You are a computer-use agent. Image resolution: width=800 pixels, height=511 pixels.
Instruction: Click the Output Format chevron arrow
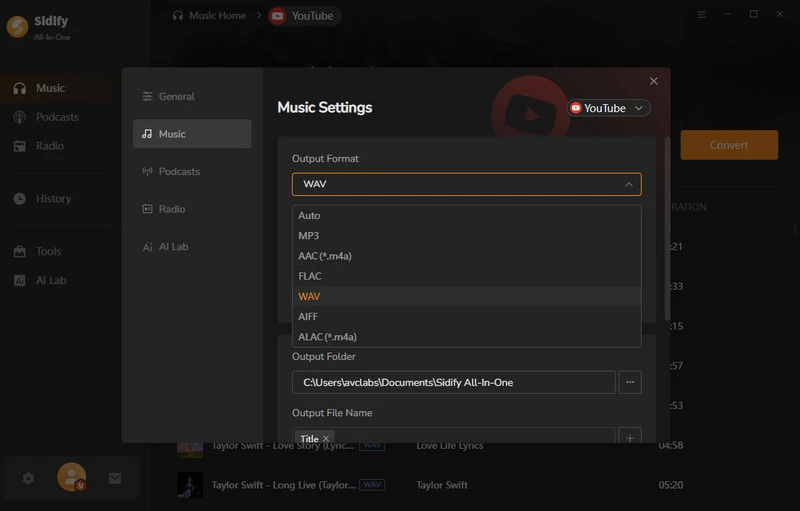coord(629,185)
